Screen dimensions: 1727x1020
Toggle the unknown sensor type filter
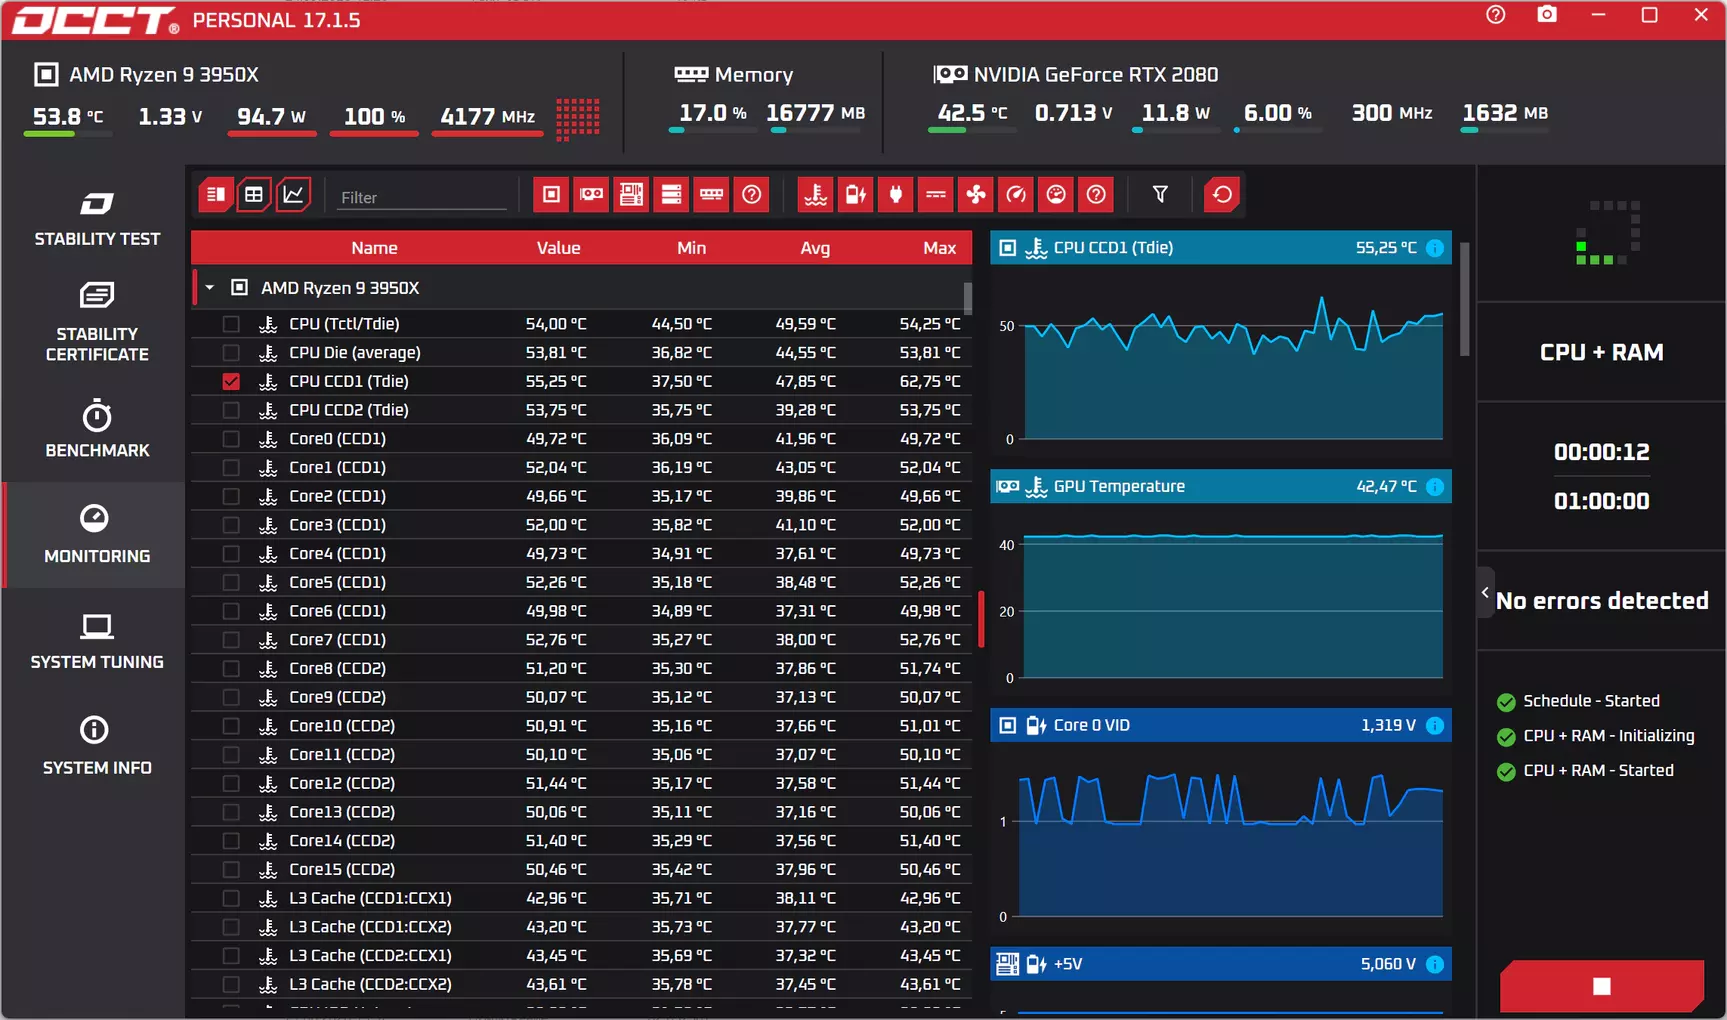pyautogui.click(x=1096, y=195)
